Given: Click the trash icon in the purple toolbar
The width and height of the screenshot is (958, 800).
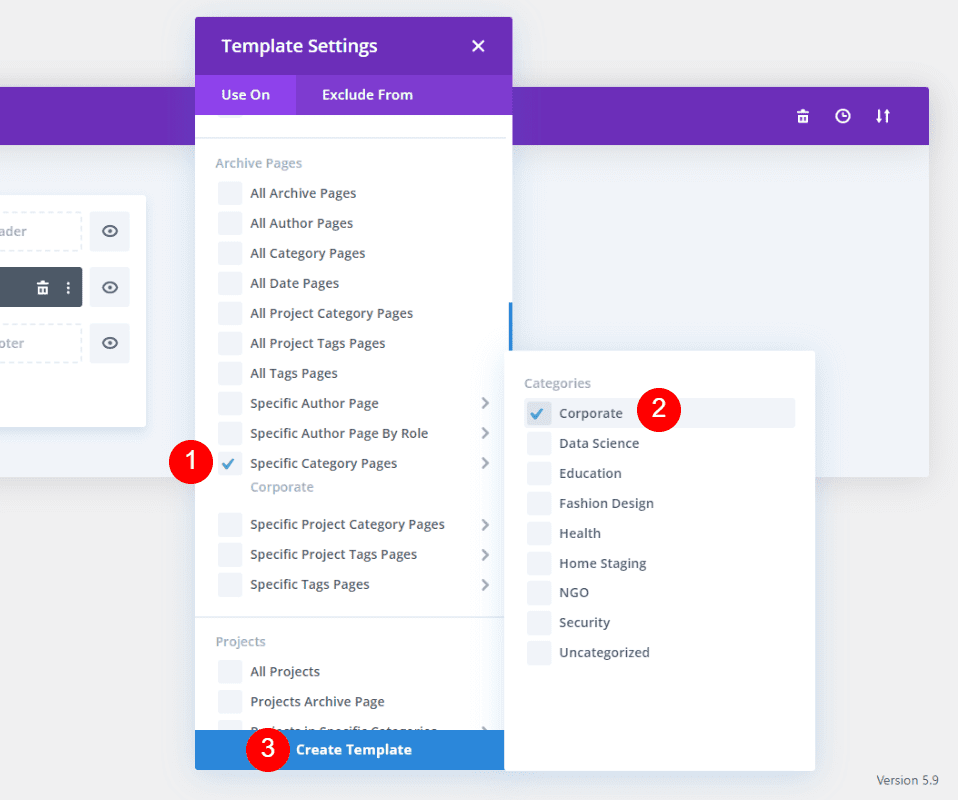Looking at the screenshot, I should tap(802, 116).
